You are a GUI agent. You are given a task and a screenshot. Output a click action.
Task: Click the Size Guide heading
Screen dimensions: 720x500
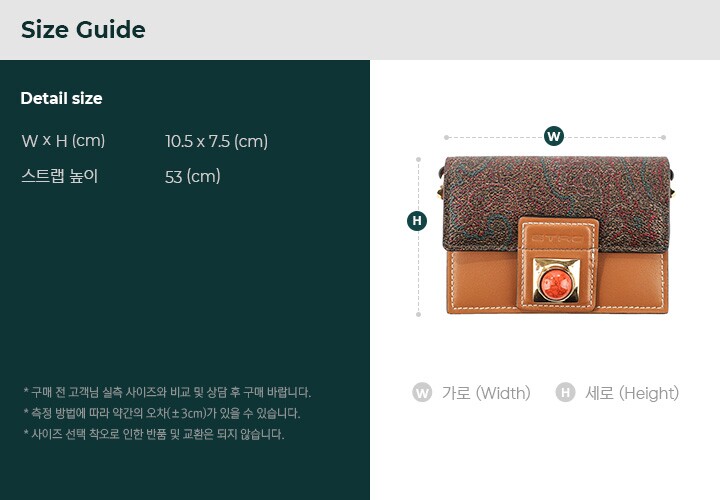pos(83,30)
